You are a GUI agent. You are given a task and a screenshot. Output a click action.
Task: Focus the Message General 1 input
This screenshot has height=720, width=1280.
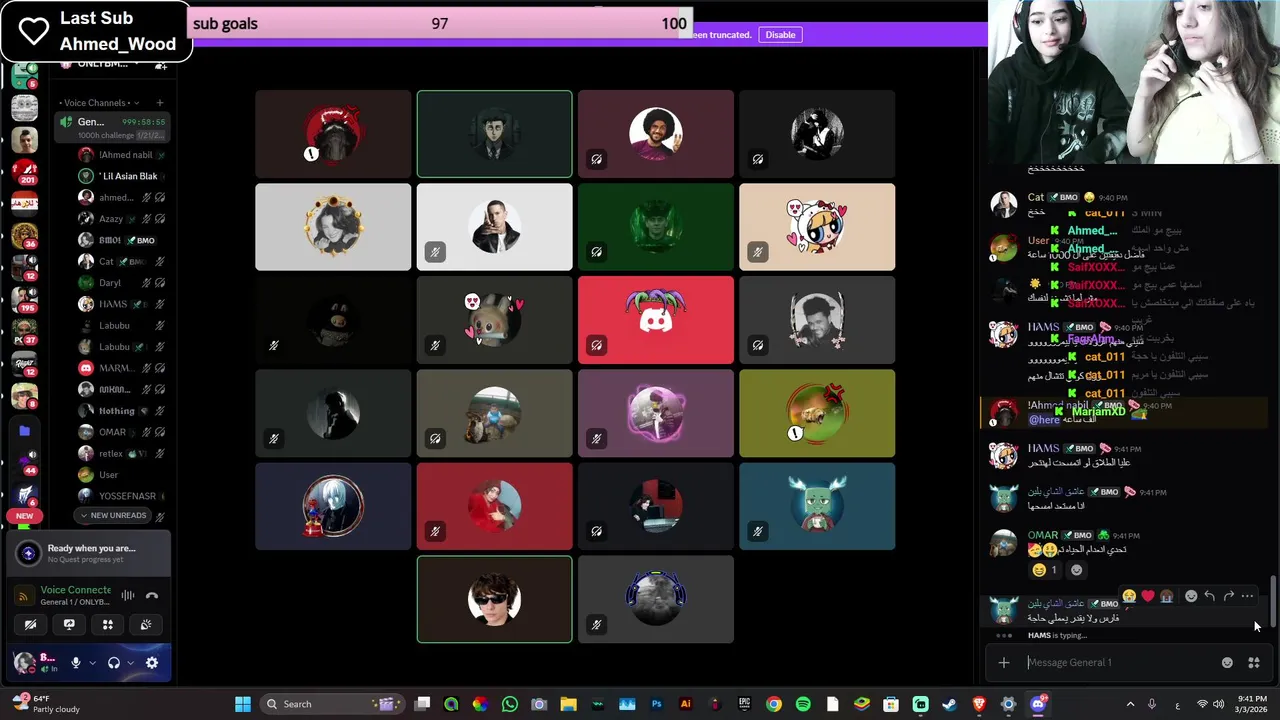click(1120, 662)
